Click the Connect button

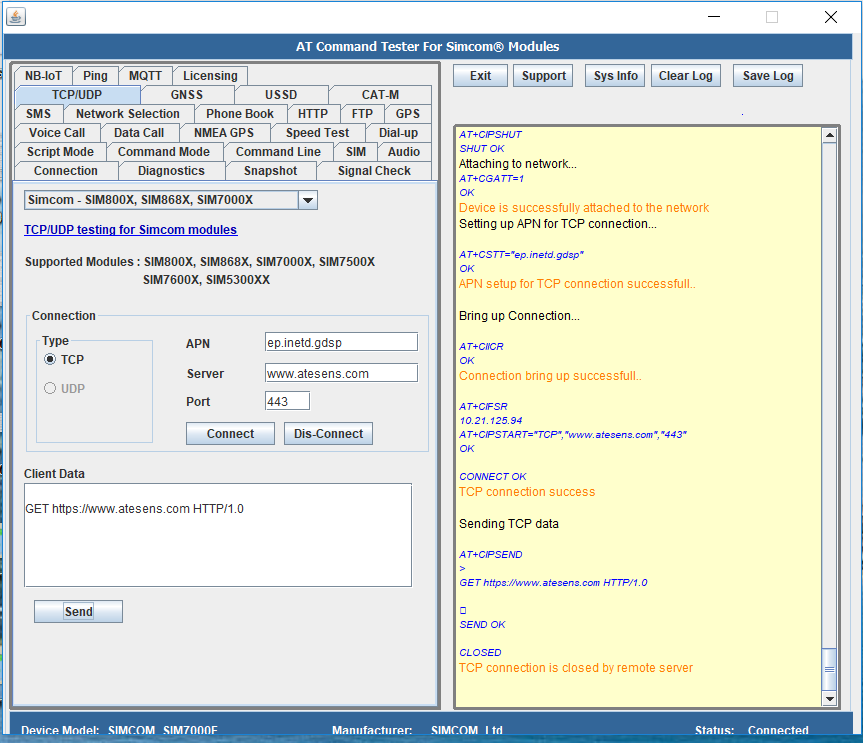231,434
